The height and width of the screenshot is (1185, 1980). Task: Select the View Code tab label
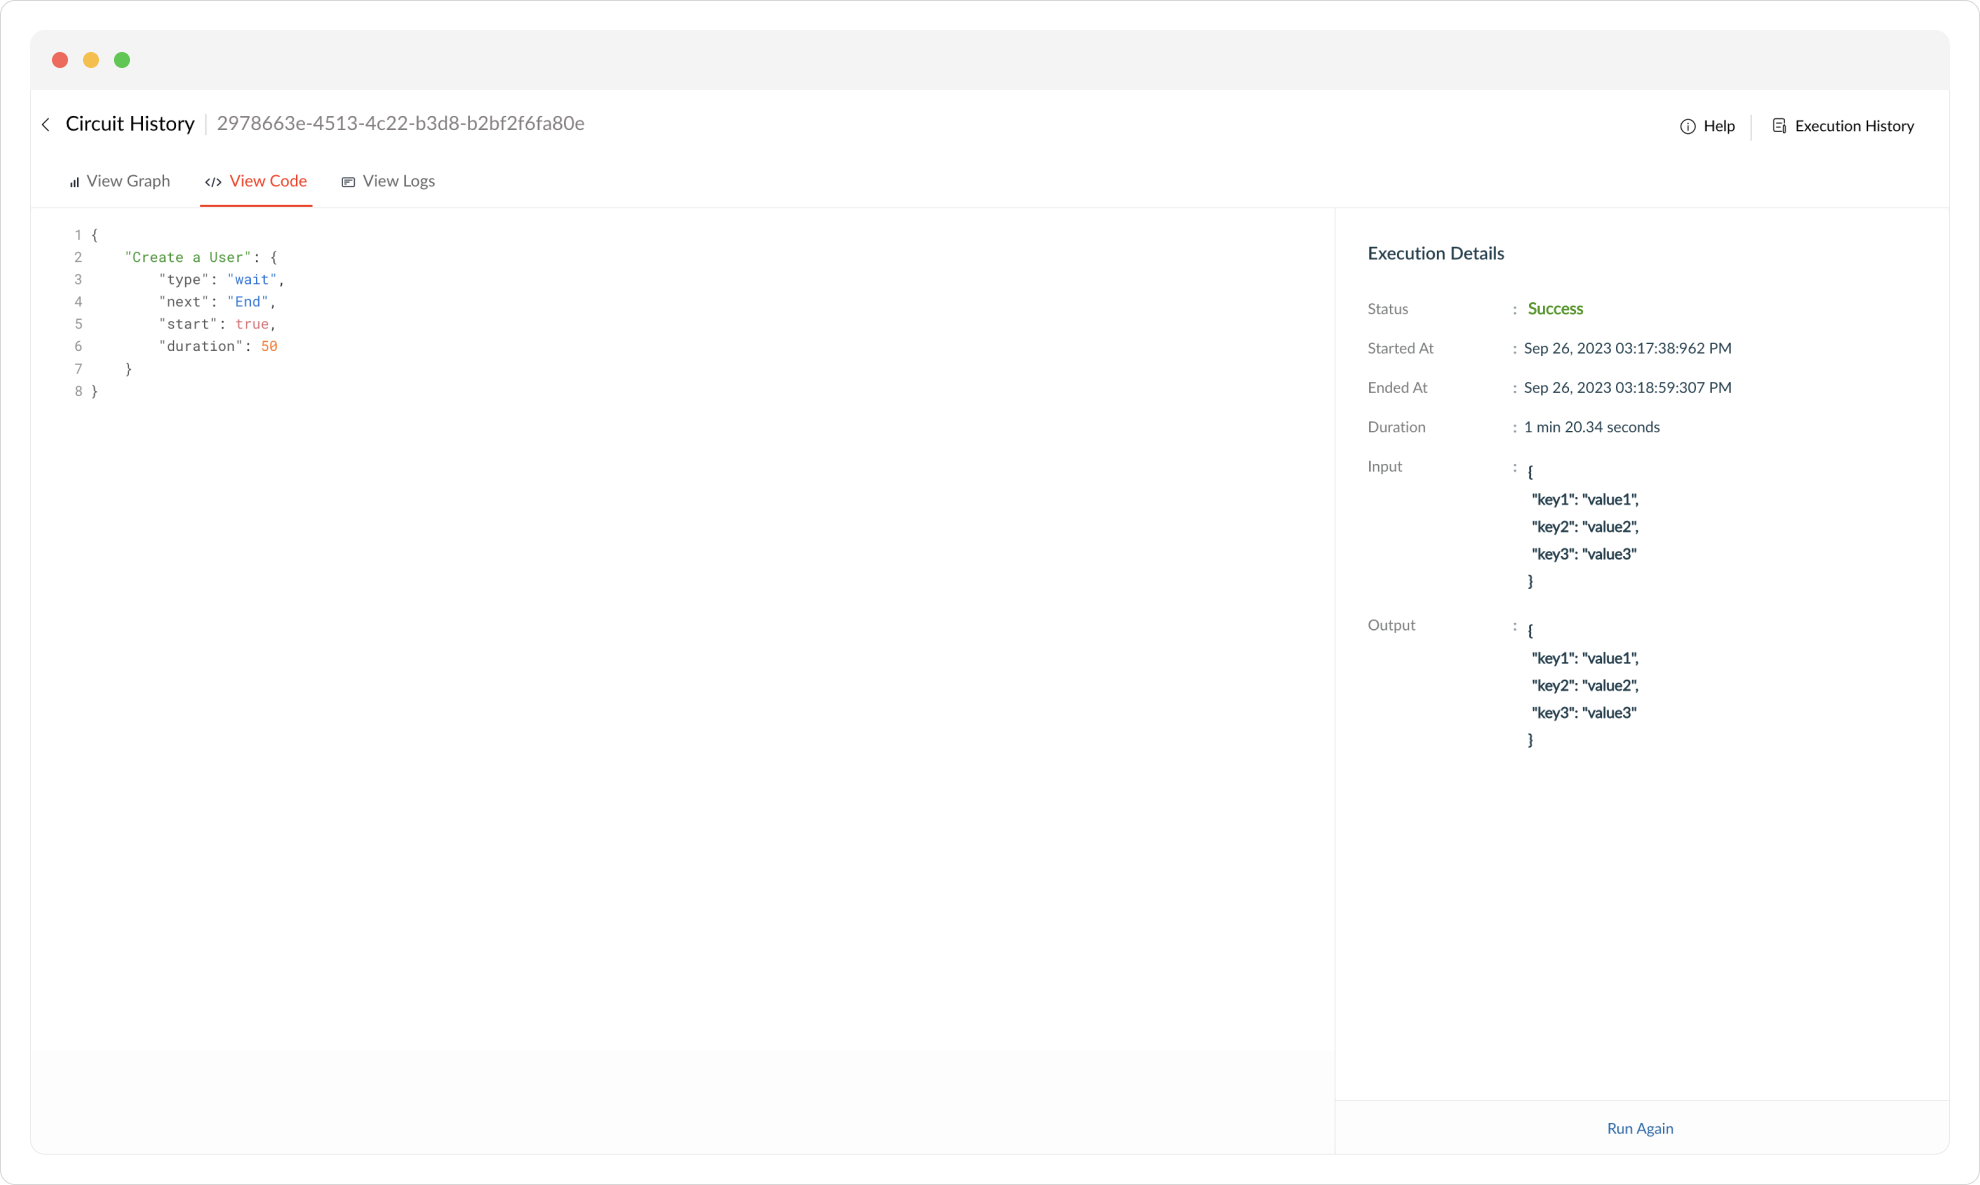tap(268, 181)
